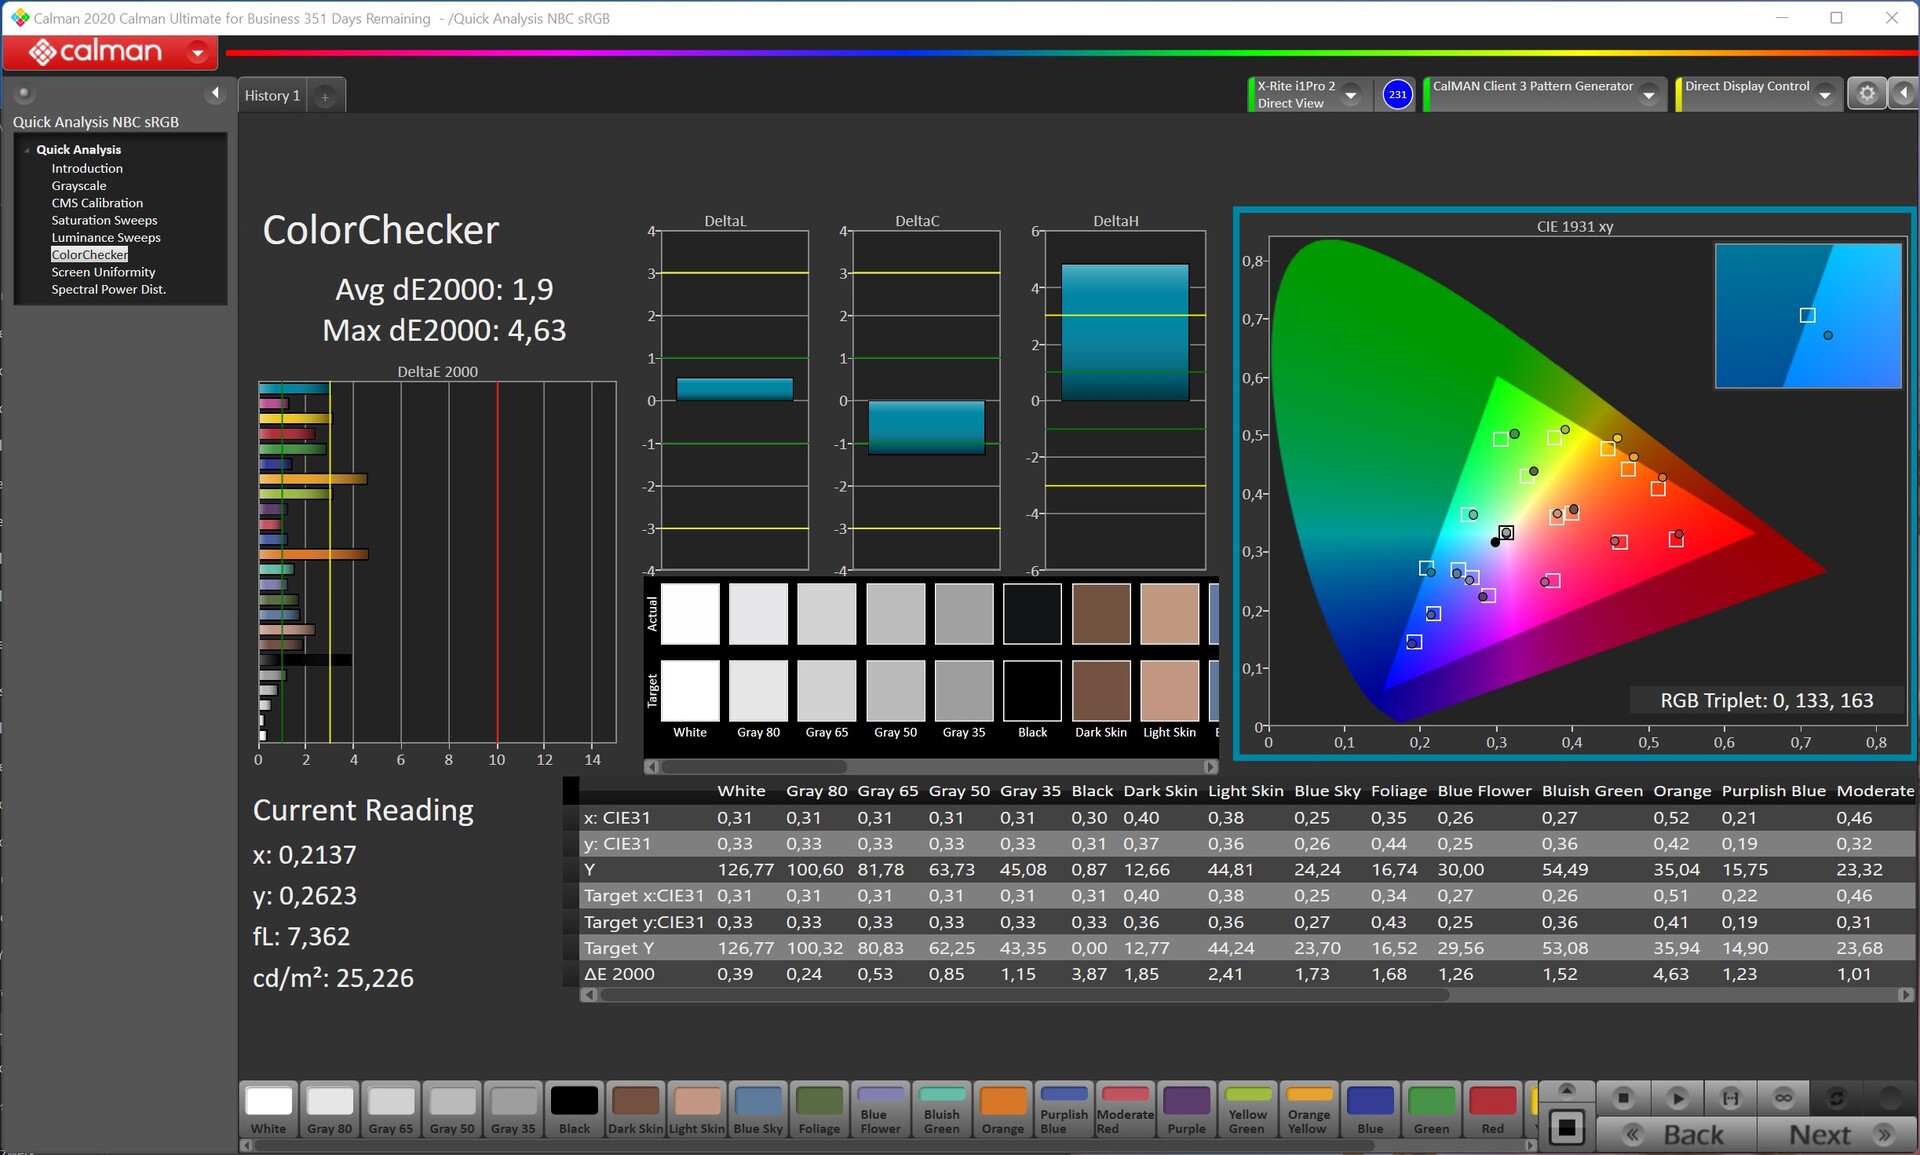Toggle the right side panel arrow
Screen dimensions: 1920x1155
tap(1903, 94)
